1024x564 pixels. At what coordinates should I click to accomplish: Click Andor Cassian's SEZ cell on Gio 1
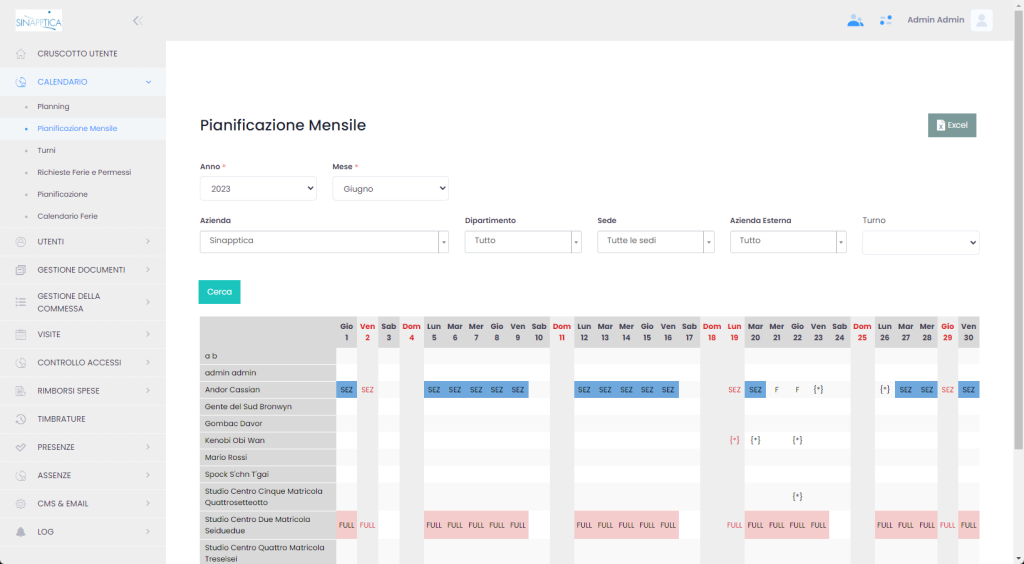[x=346, y=389]
